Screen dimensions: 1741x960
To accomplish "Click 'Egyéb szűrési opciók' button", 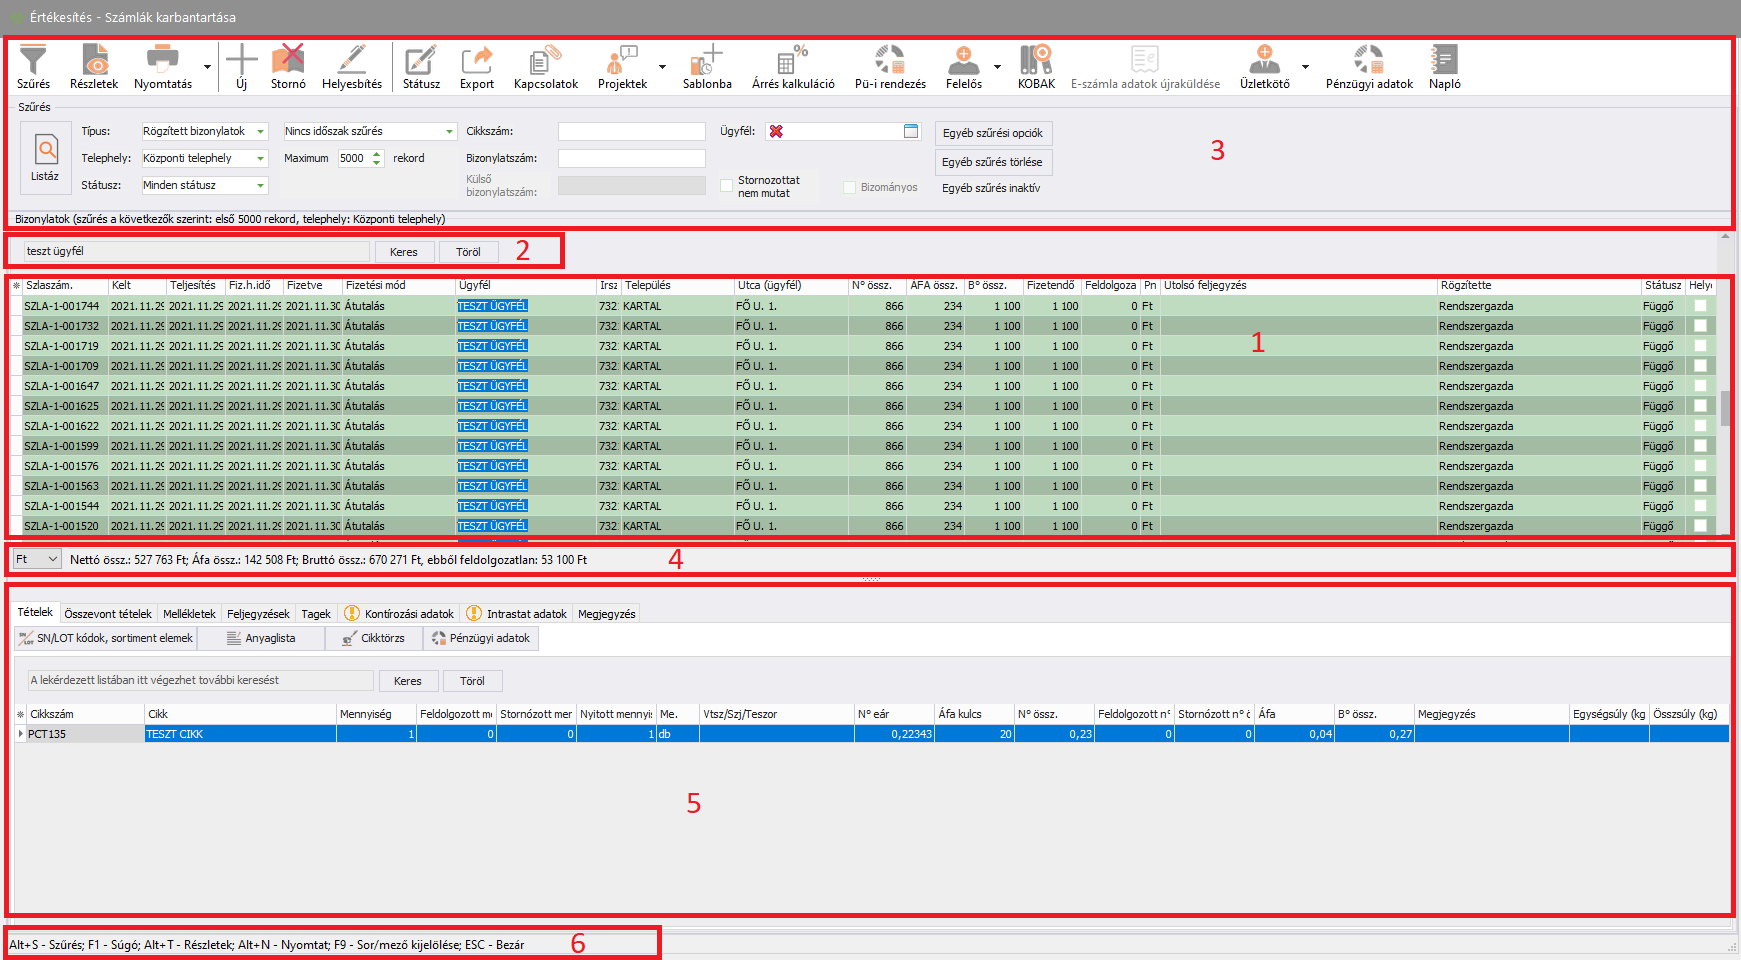I will point(992,133).
